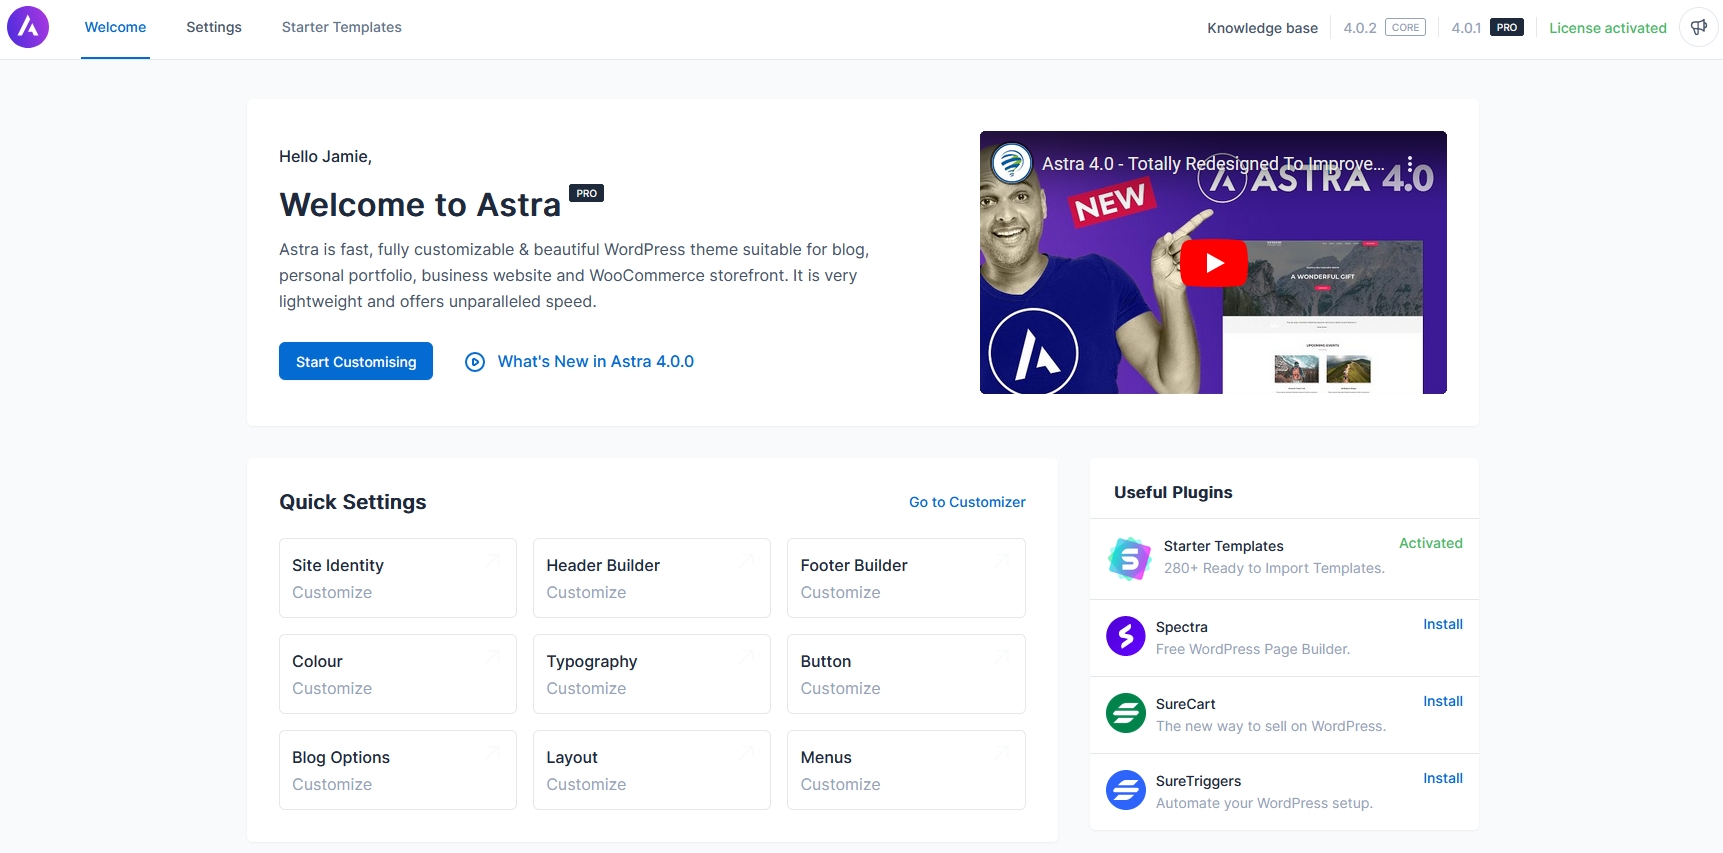Screen dimensions: 1723x853
Task: Open the Settings tab
Action: (x=214, y=27)
